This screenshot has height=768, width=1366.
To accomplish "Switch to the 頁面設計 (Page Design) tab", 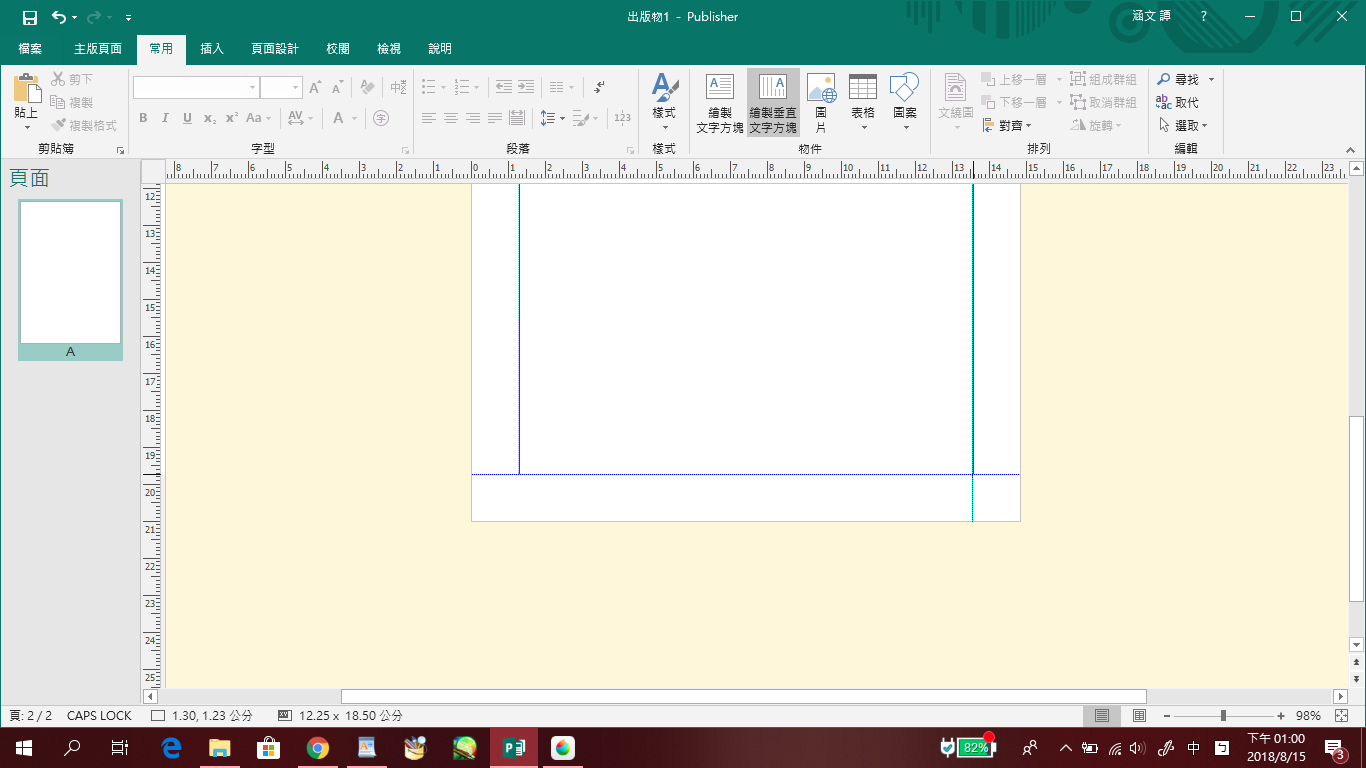I will 275,49.
